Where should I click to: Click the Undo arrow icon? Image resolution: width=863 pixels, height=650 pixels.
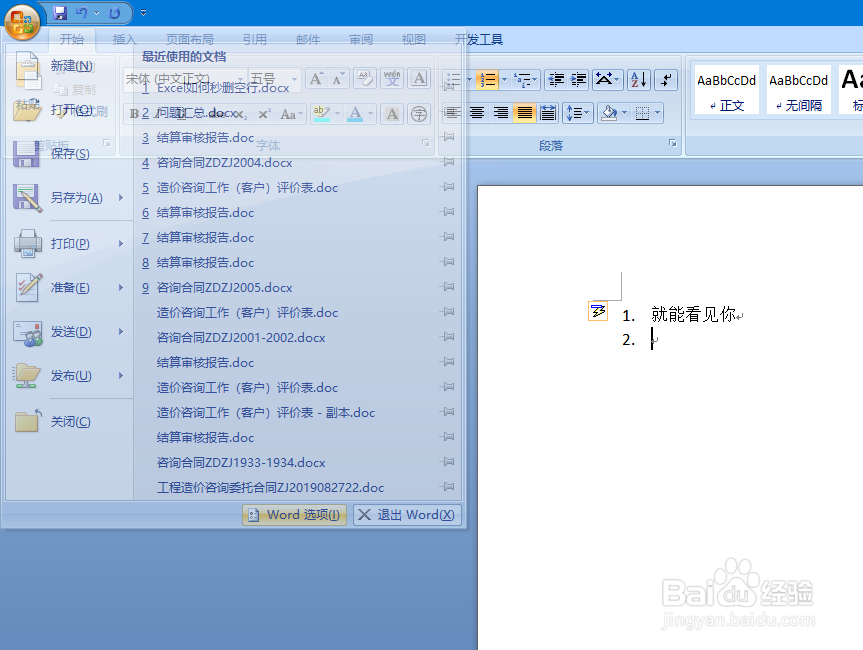(82, 13)
